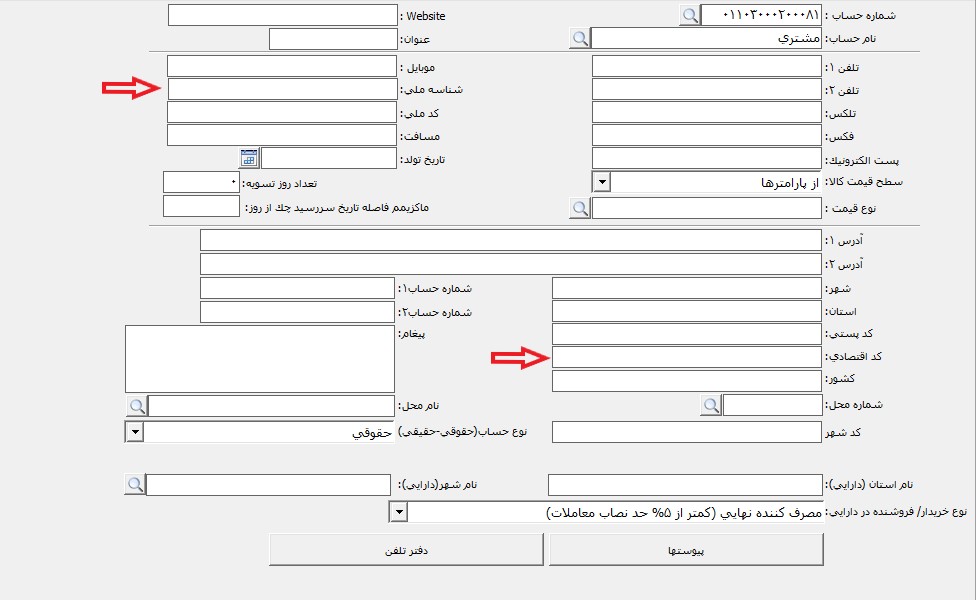This screenshot has width=976, height=600.
Task: Click the موبایل input field
Action: click(282, 66)
